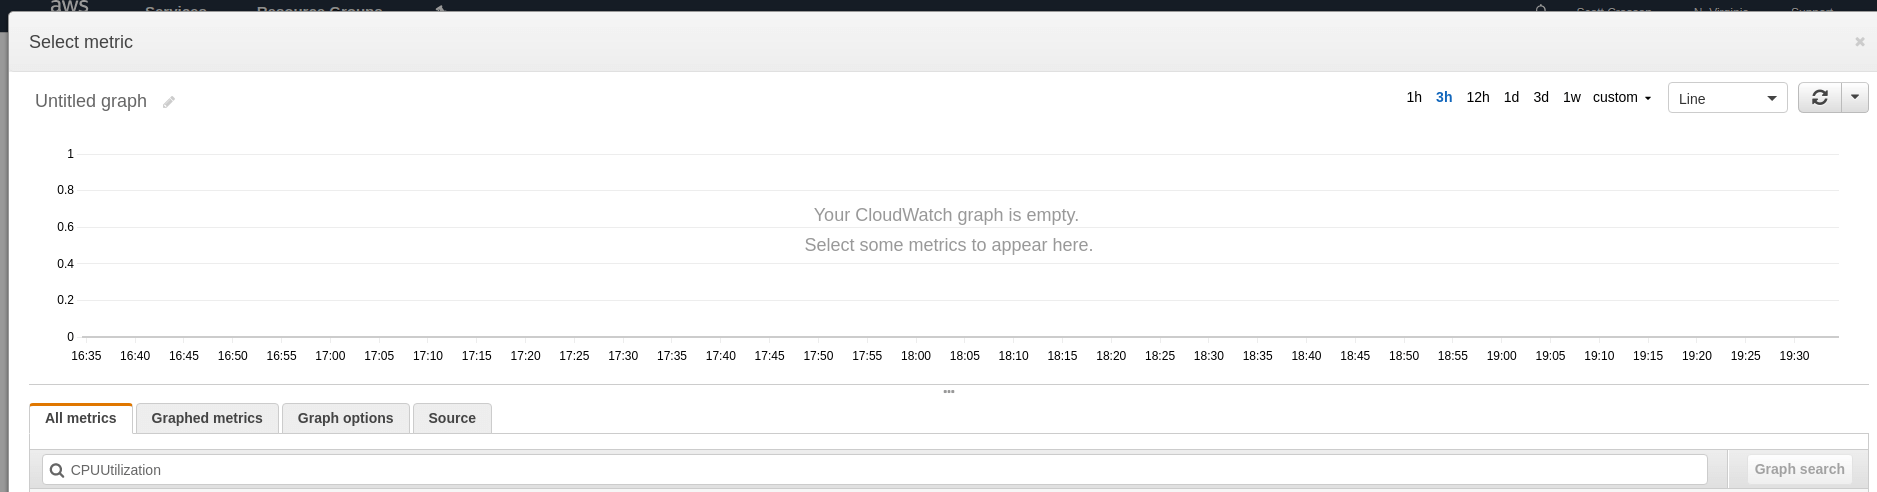Image resolution: width=1877 pixels, height=492 pixels.
Task: Open the refresh options dropdown arrow
Action: pos(1855,98)
